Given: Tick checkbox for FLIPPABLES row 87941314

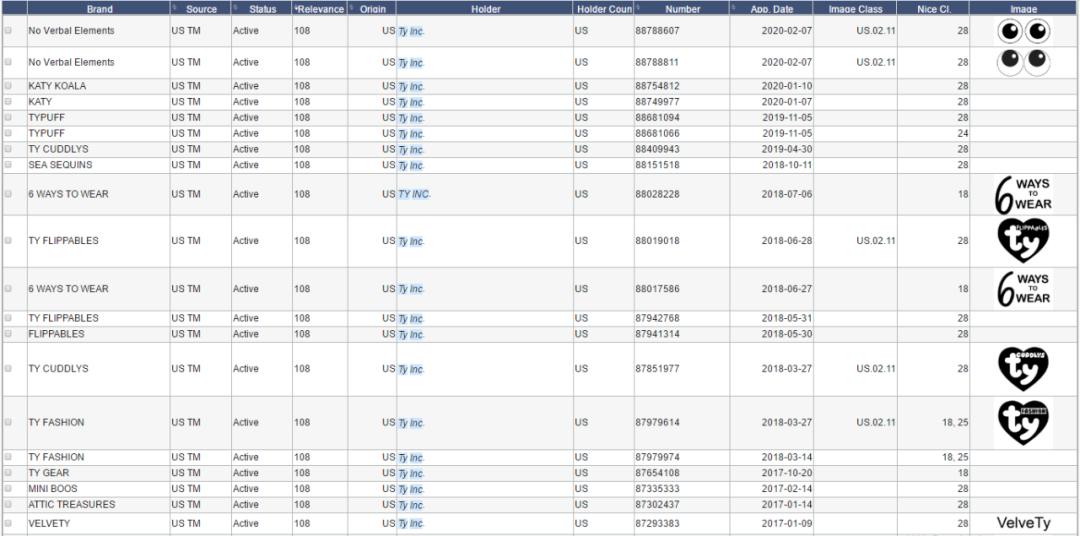Looking at the screenshot, I should (8, 334).
